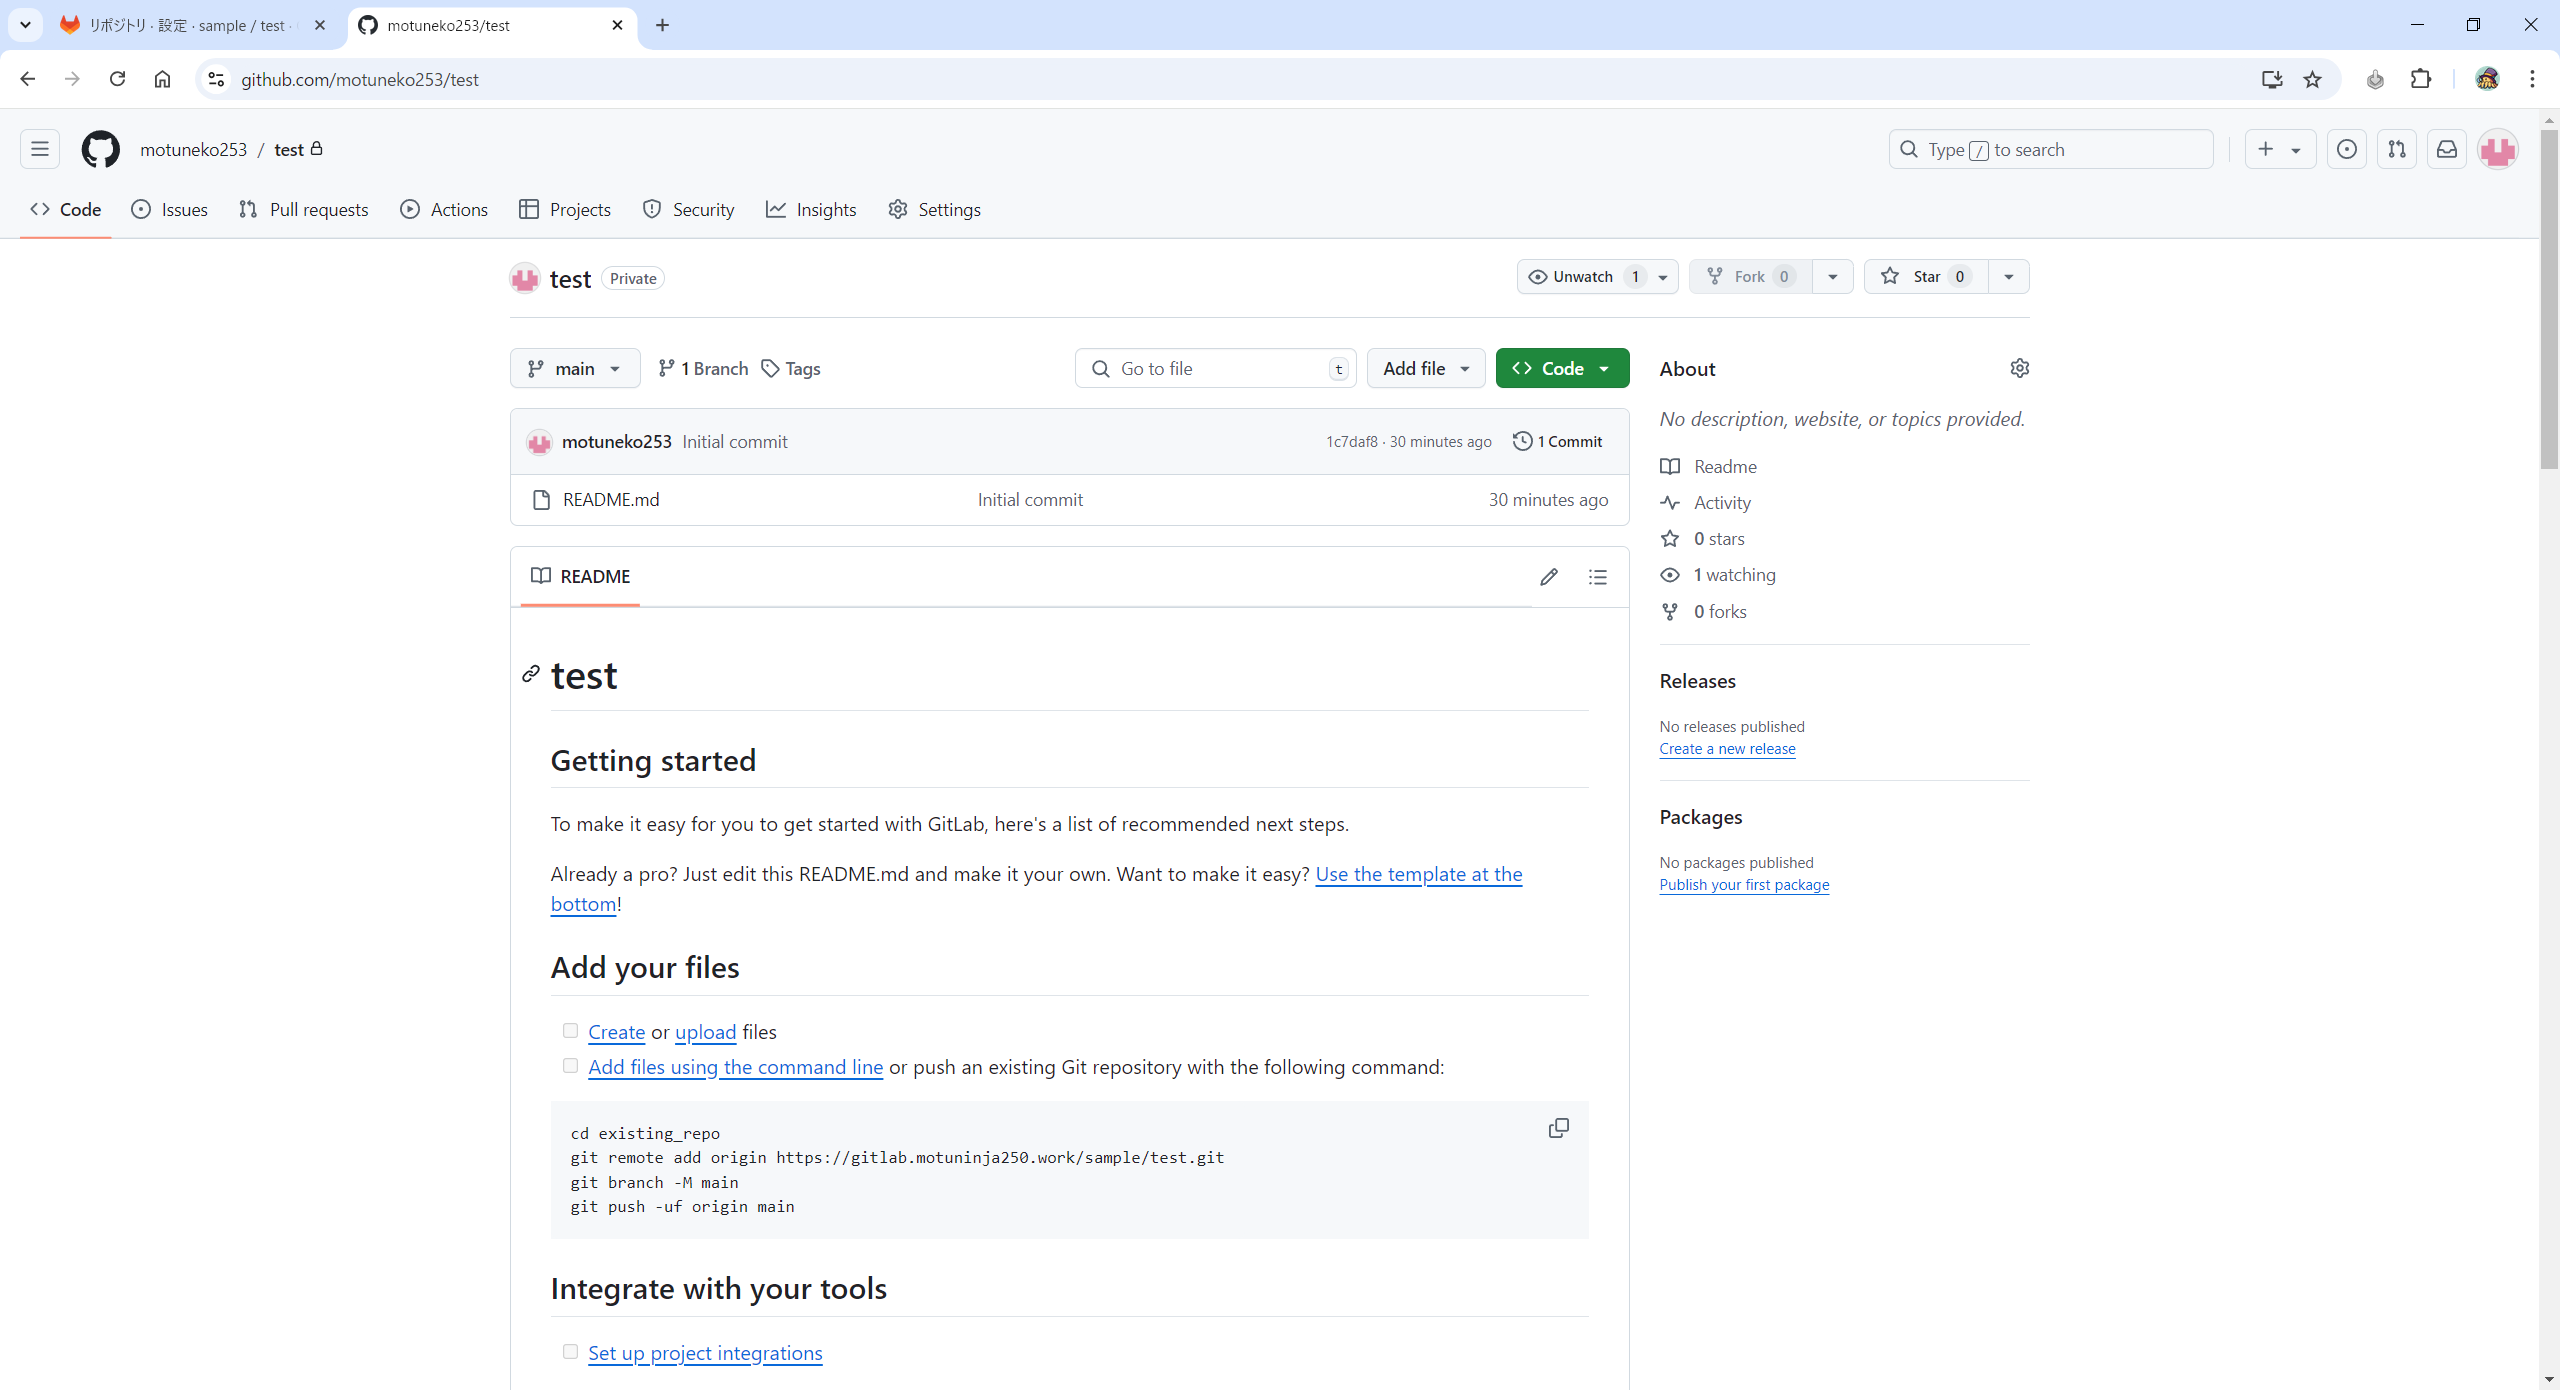Open your profile avatar menu
The width and height of the screenshot is (2560, 1390).
click(x=2497, y=149)
